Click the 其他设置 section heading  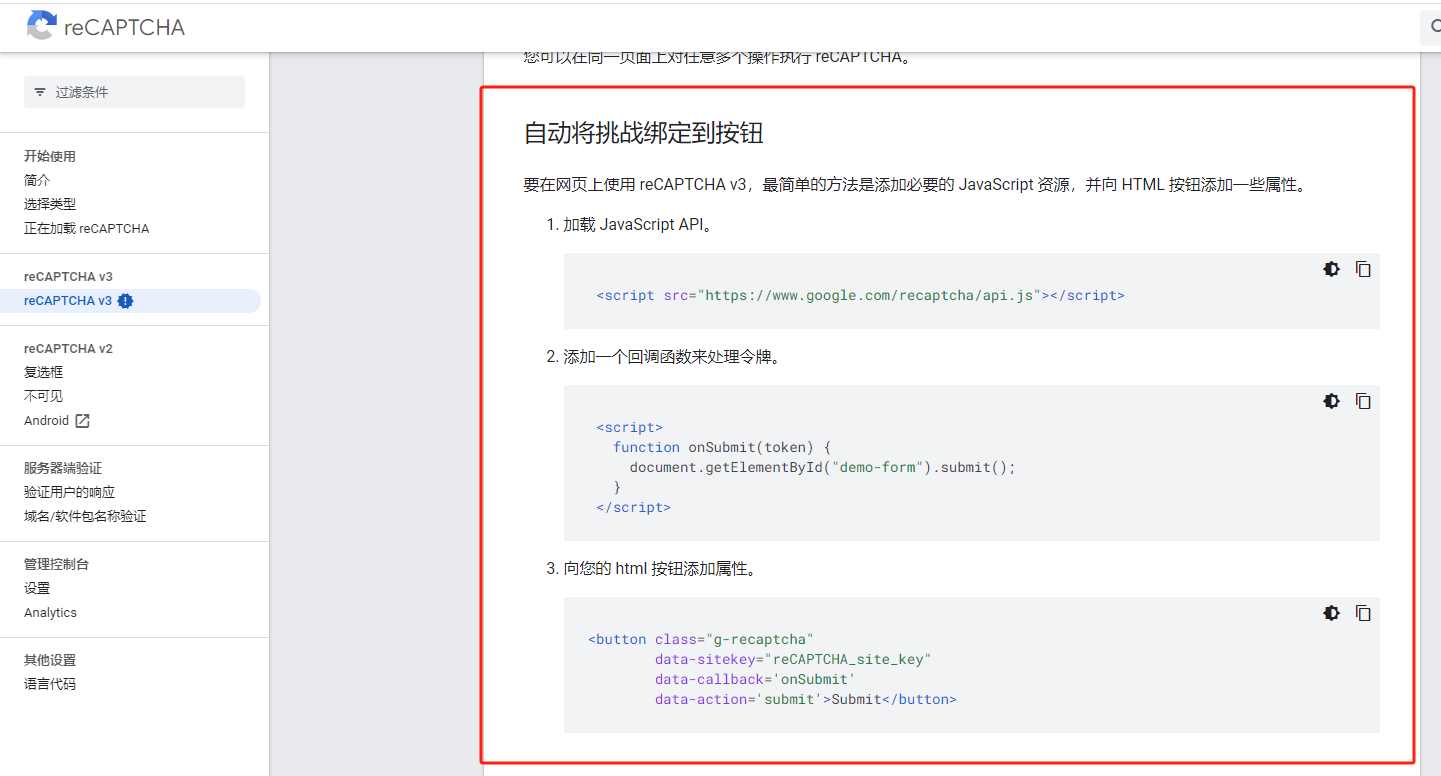tap(50, 660)
